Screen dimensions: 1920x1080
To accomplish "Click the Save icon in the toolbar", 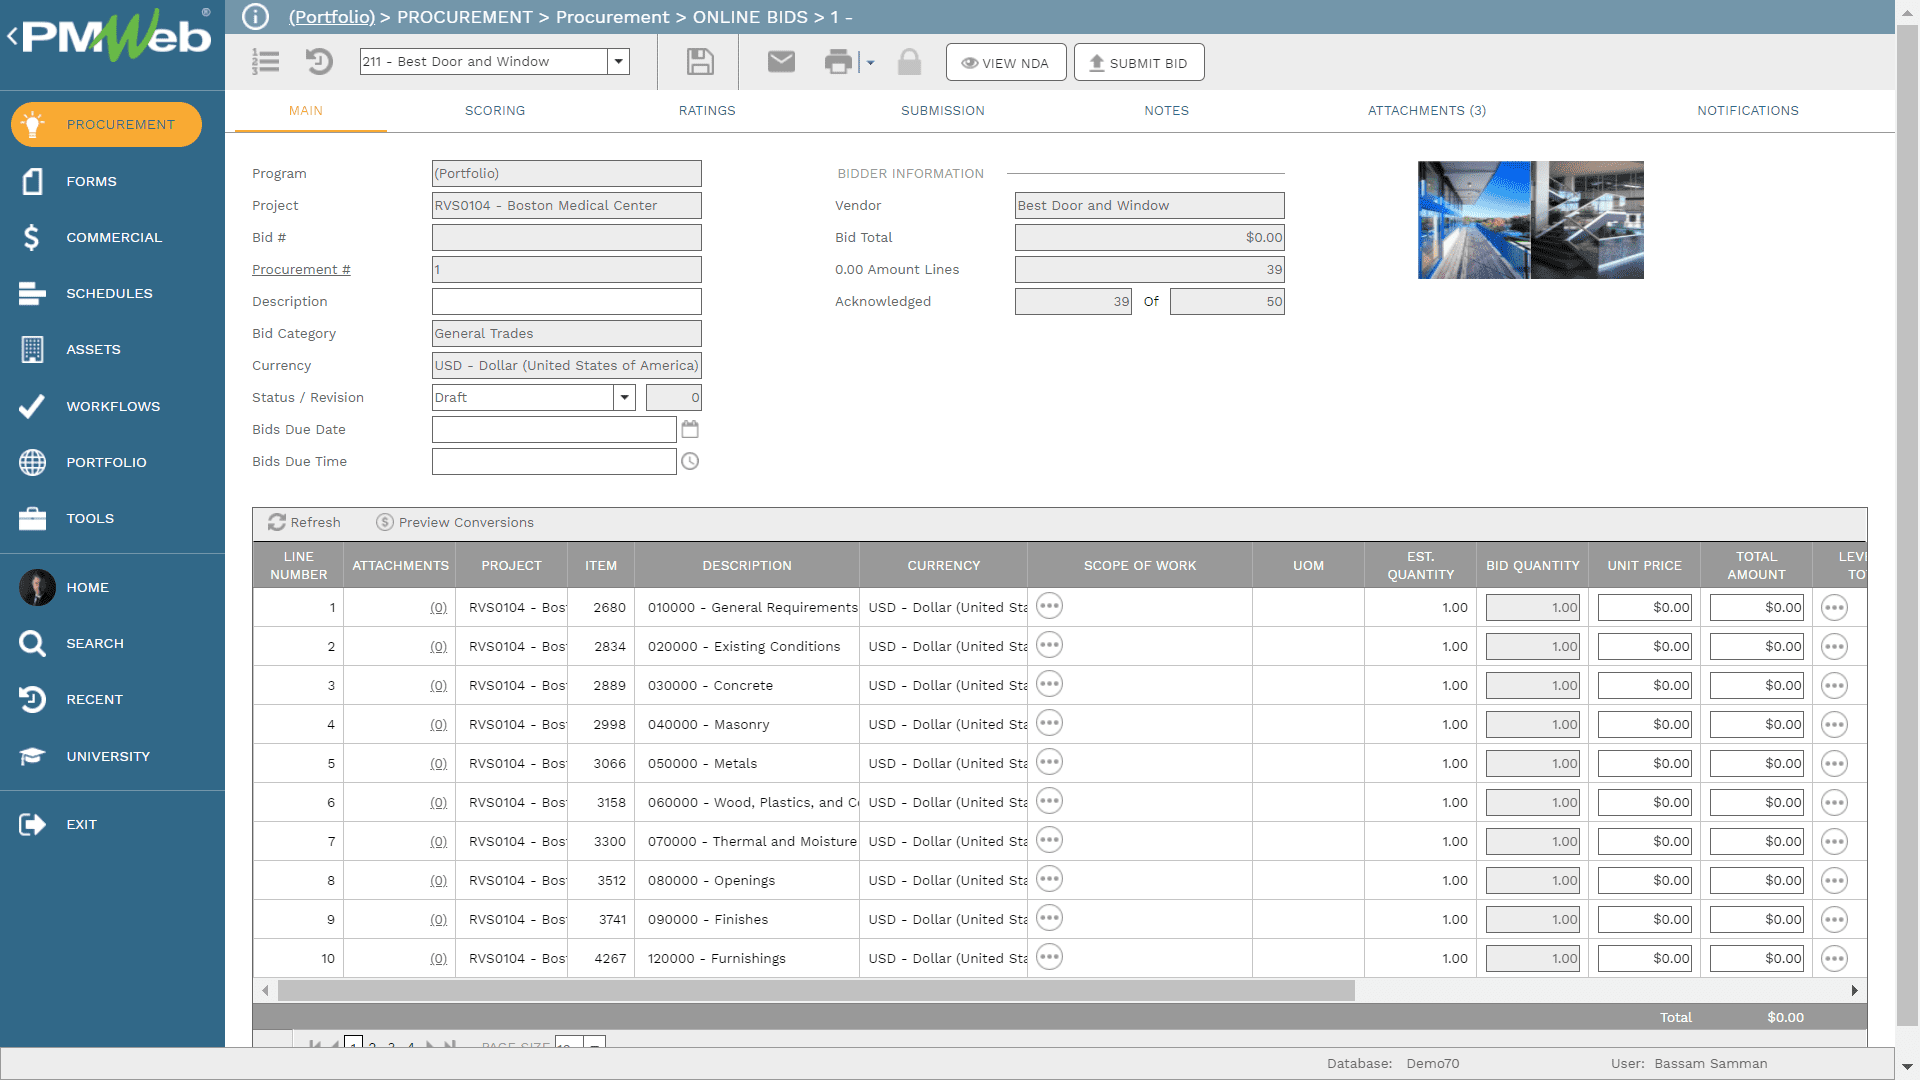I will tap(700, 62).
